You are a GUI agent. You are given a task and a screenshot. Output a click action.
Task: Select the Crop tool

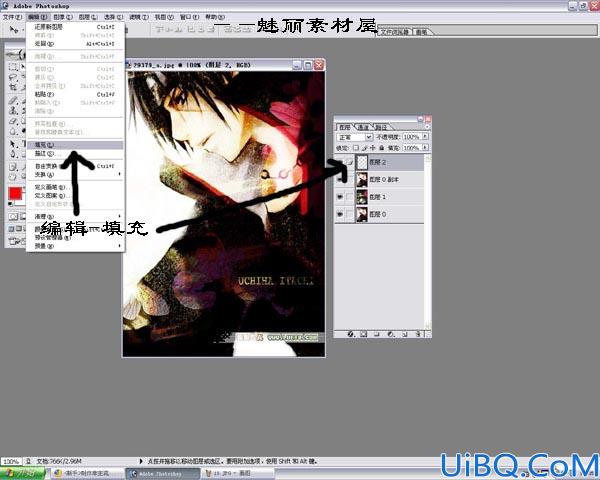point(13,87)
